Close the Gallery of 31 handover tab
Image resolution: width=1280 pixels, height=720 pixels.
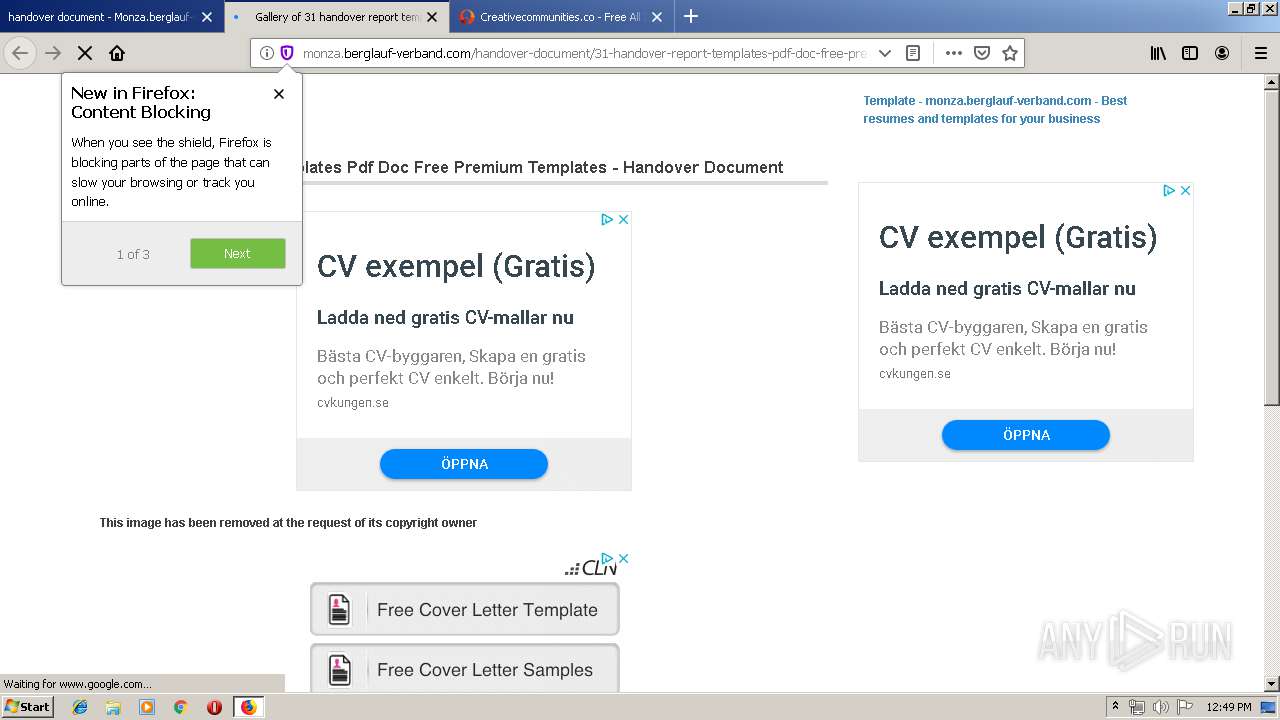coord(432,17)
